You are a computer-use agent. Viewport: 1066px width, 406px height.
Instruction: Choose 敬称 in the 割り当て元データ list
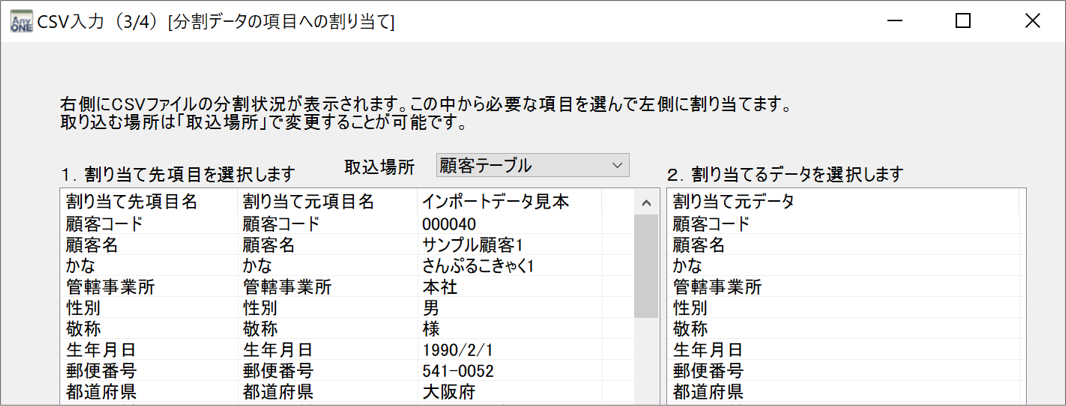690,329
